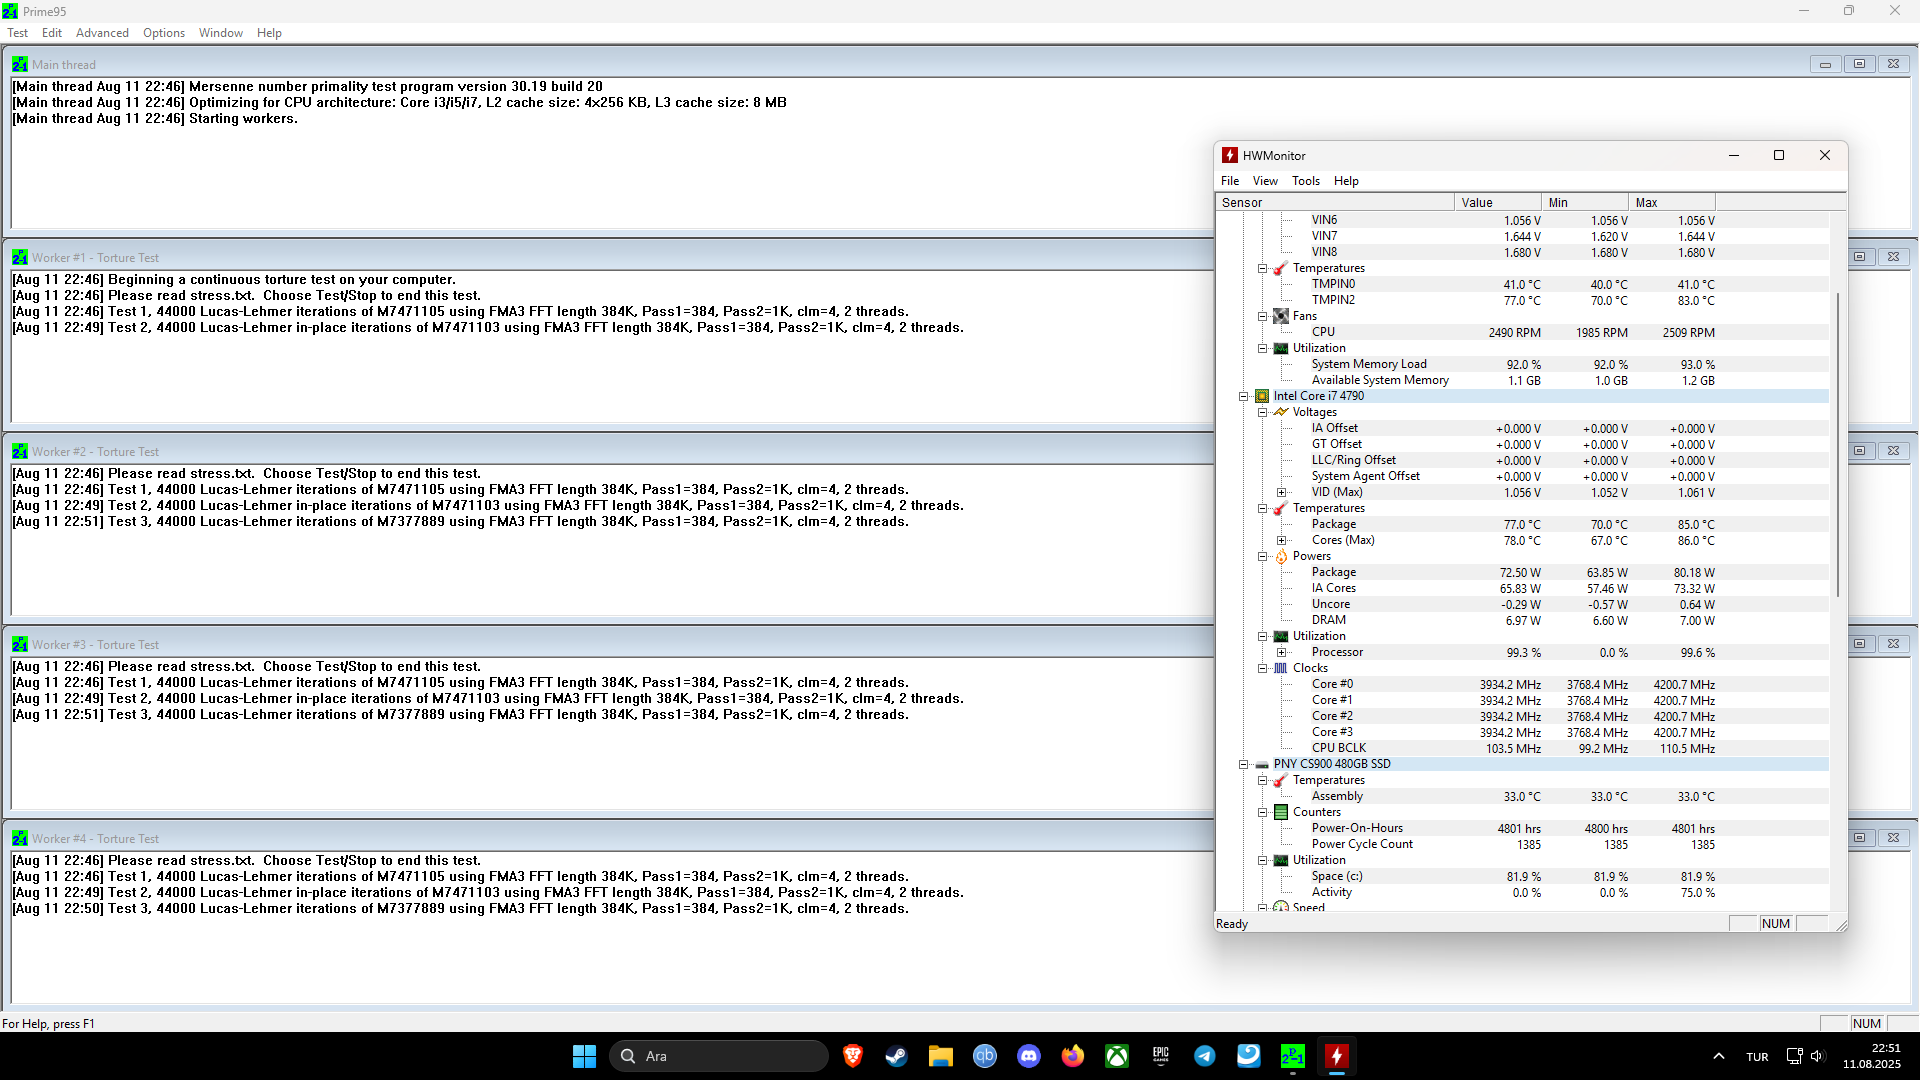Click the Powers flame icon

pyautogui.click(x=1281, y=556)
